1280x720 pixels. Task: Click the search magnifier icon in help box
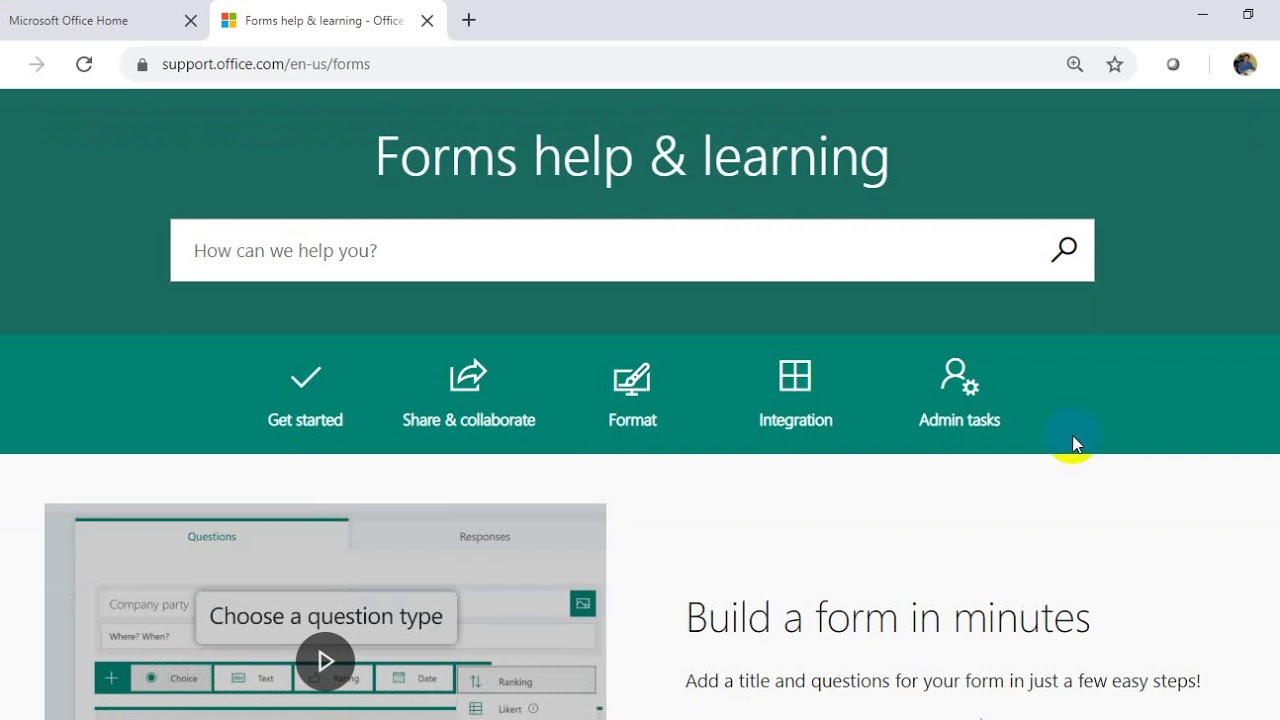[x=1064, y=250]
